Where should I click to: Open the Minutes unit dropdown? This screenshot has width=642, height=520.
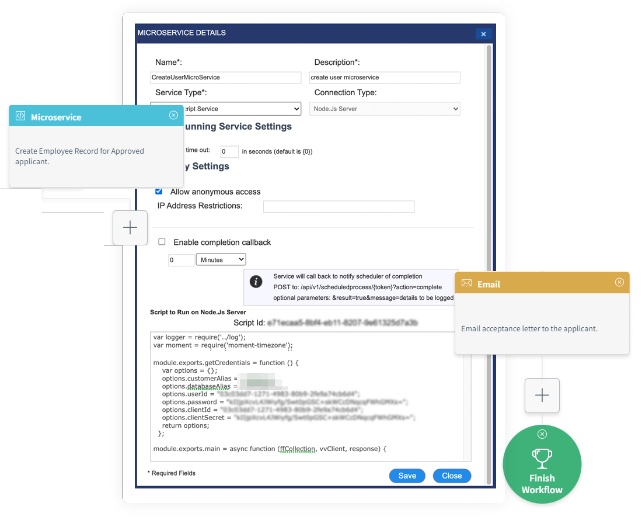coord(221,260)
